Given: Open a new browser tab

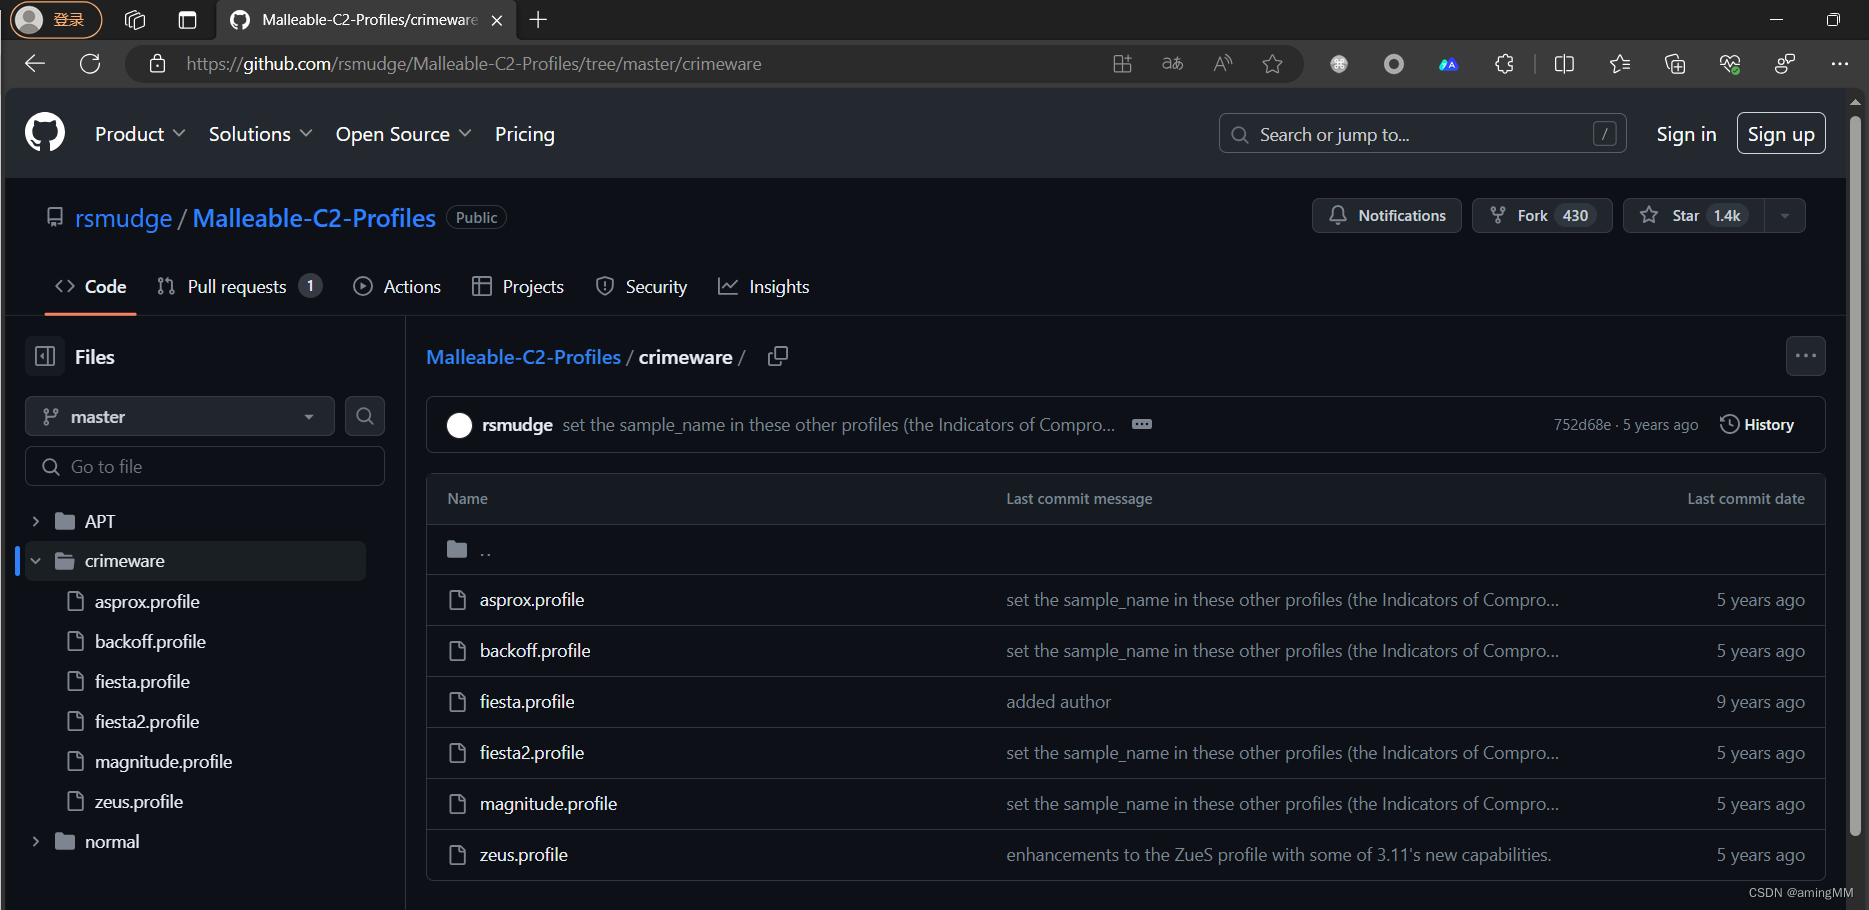Looking at the screenshot, I should coord(538,20).
